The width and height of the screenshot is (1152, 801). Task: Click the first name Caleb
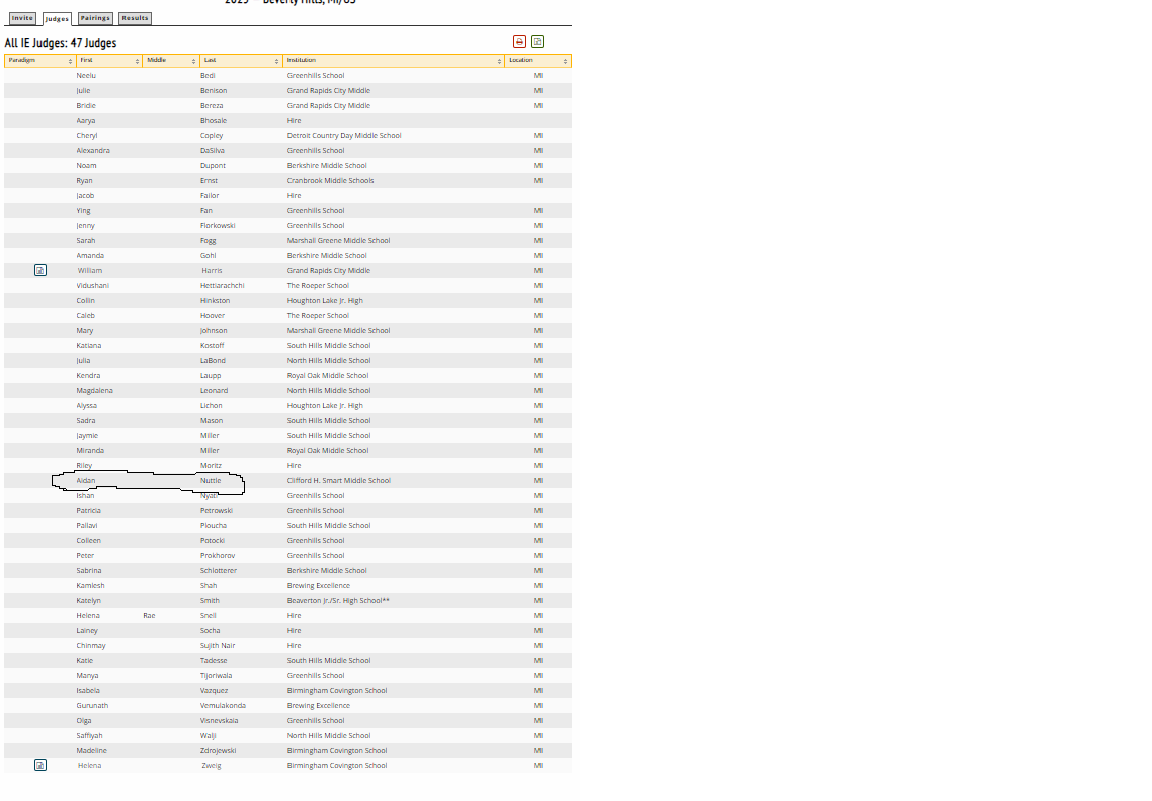[85, 316]
